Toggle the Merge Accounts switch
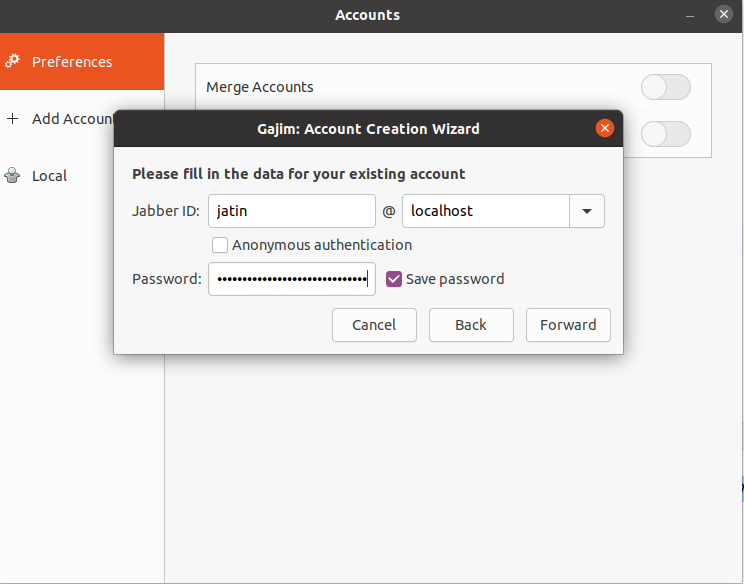 [x=665, y=87]
